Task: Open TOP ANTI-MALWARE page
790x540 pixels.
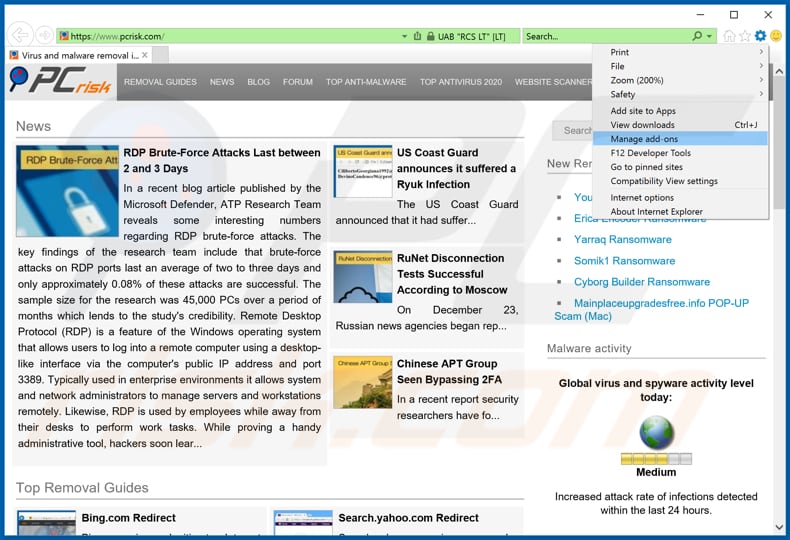Action: 366,82
